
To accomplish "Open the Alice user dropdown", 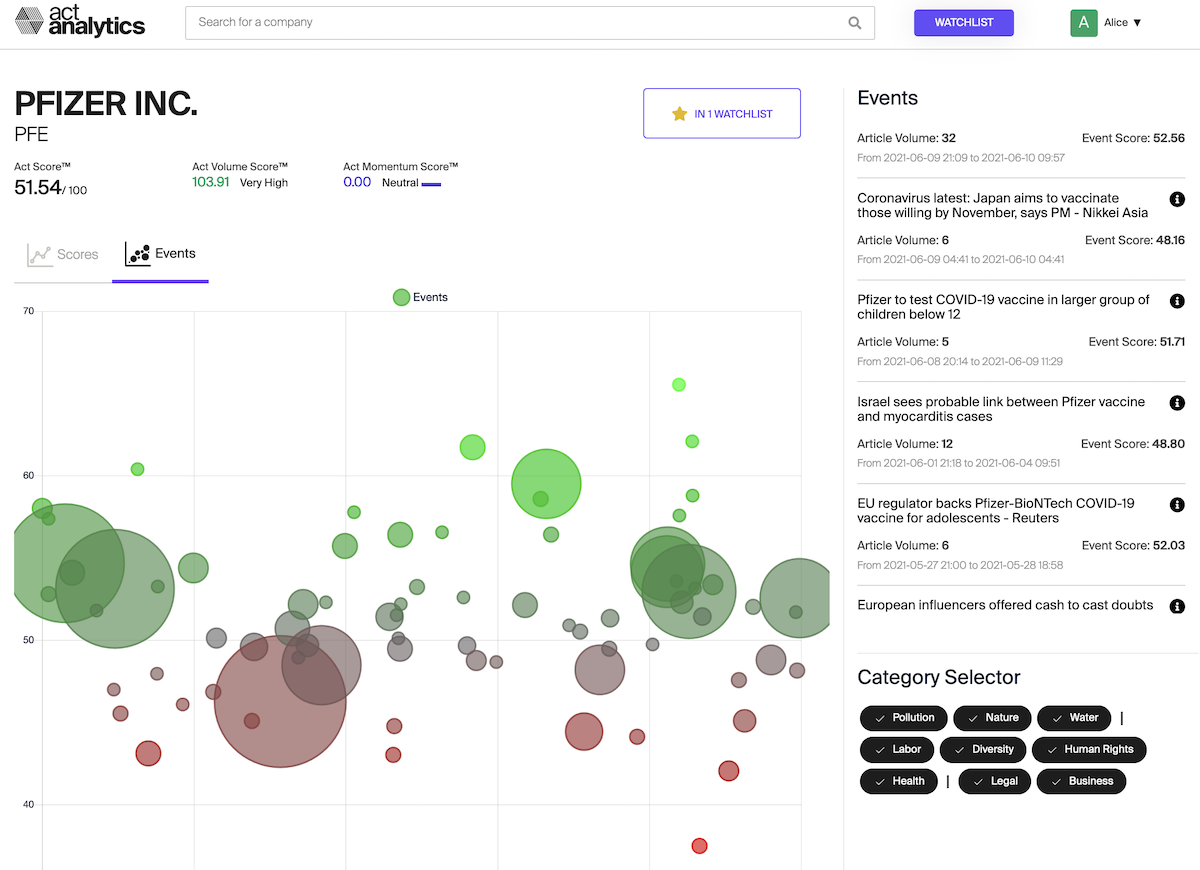I will [1123, 22].
